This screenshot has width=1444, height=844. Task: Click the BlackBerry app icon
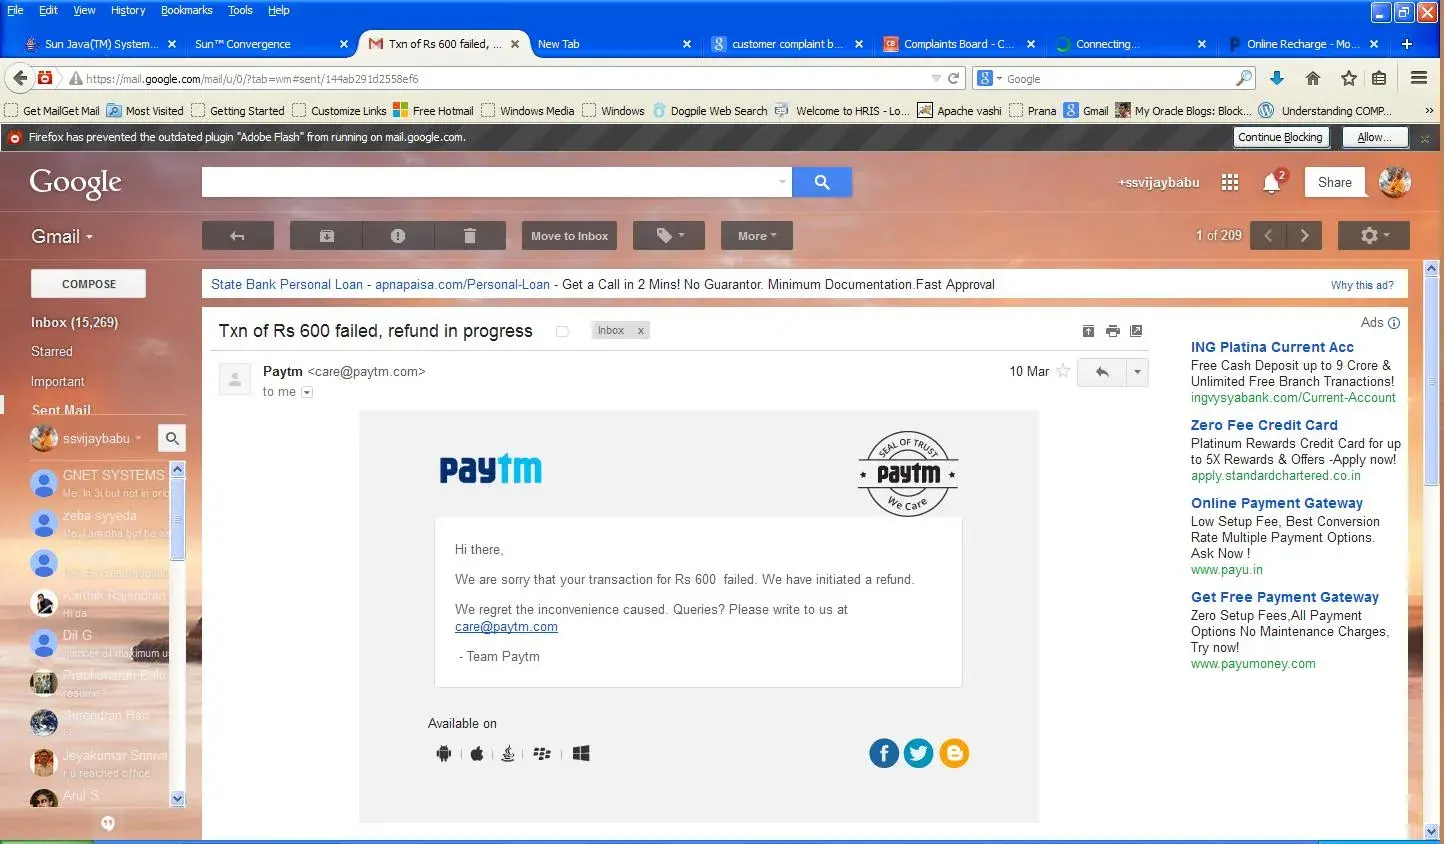(x=542, y=754)
